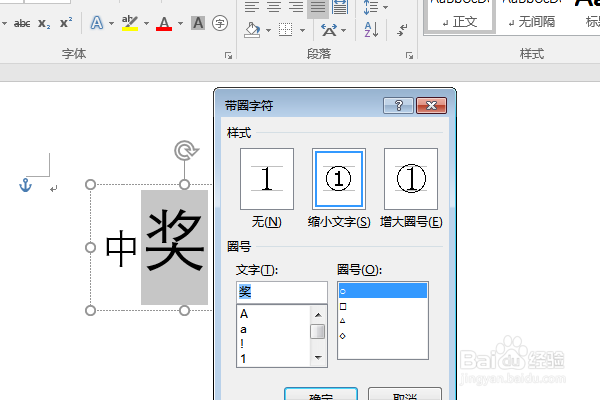The width and height of the screenshot is (600, 400).
Task: Click the anchor icon in document
Action: (x=25, y=185)
